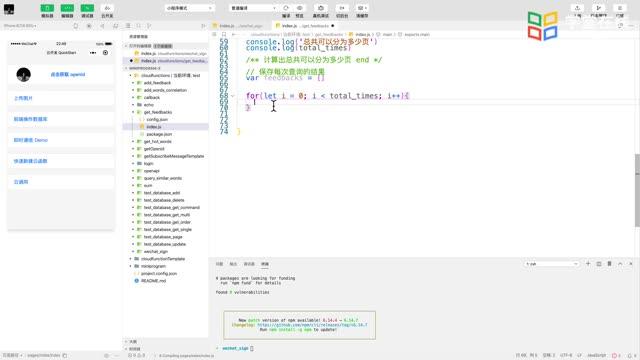
Task: Open README.md file
Action: [153, 281]
